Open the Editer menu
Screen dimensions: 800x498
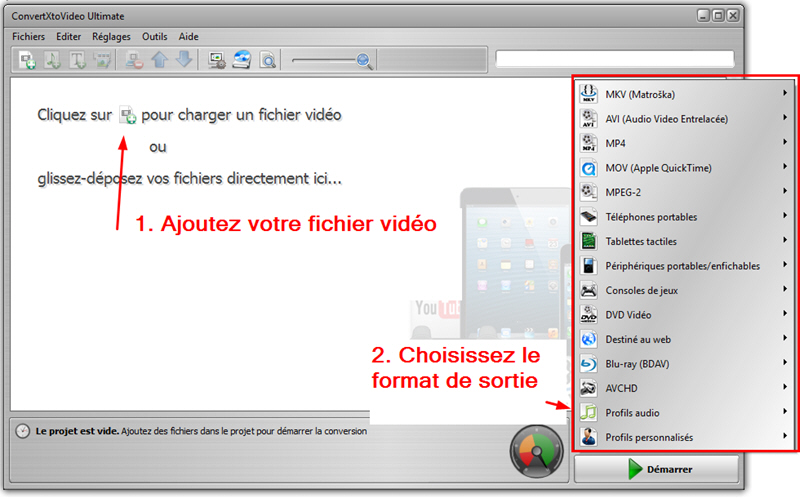pos(68,37)
